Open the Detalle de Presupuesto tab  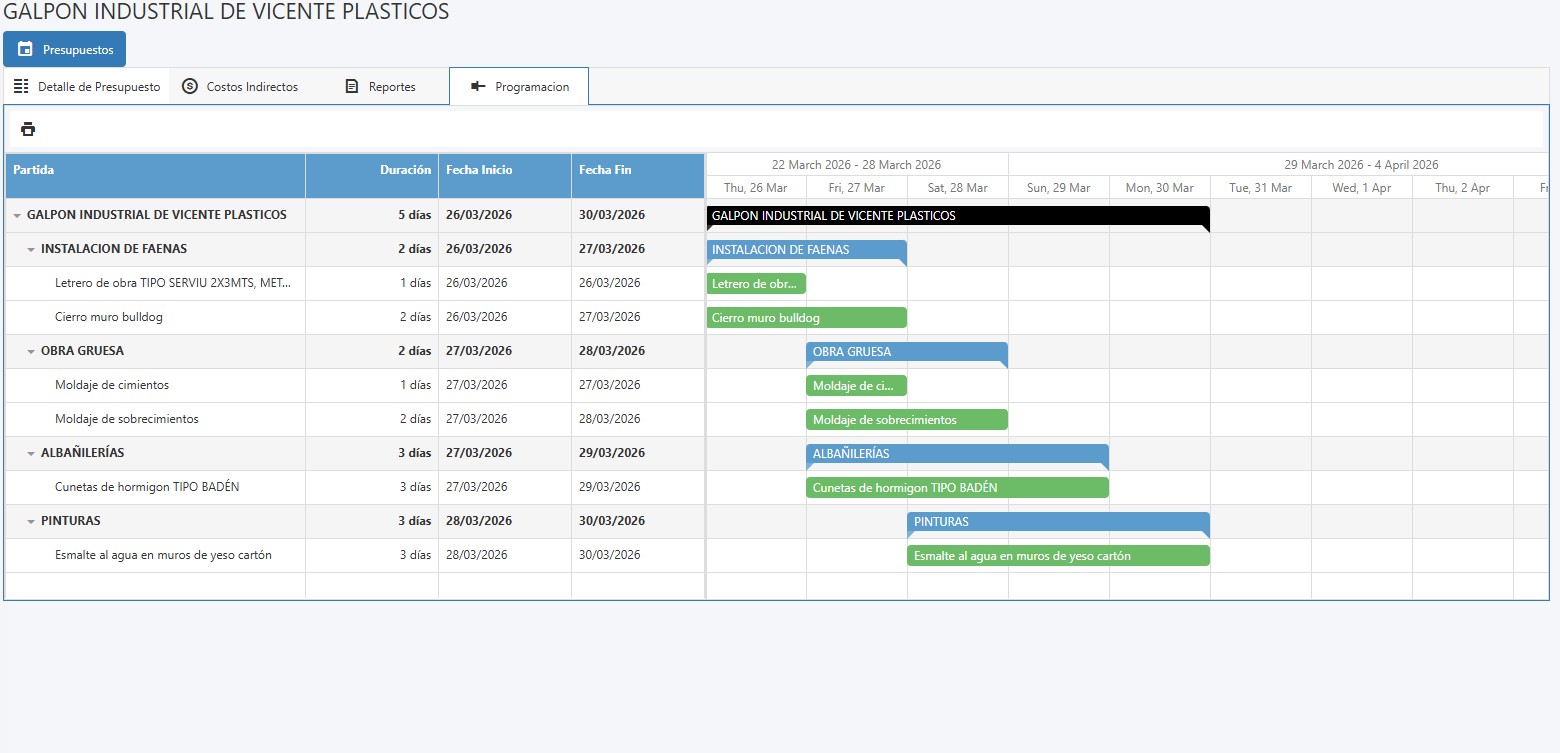[98, 87]
